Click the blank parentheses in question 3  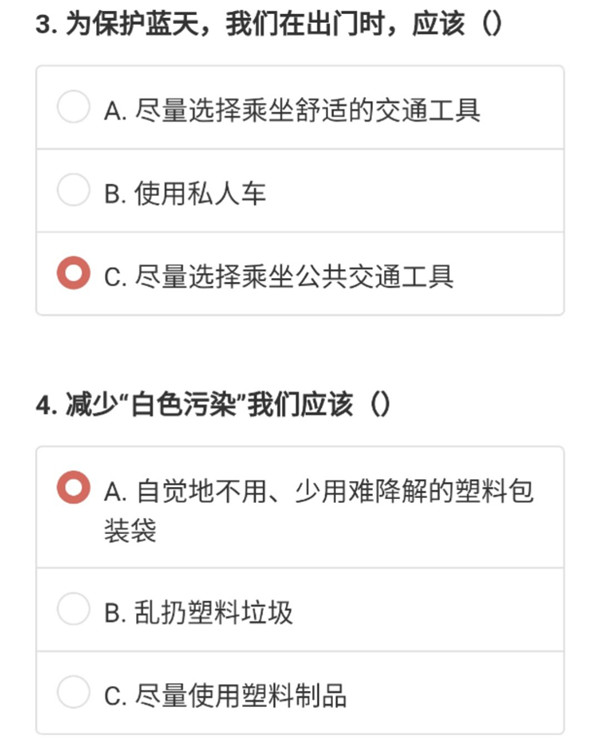pyautogui.click(x=491, y=24)
